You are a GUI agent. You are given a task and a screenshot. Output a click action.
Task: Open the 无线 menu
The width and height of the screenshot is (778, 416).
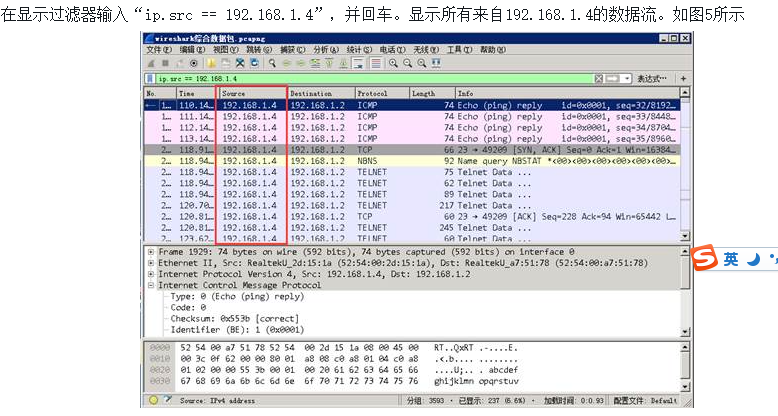pyautogui.click(x=426, y=50)
